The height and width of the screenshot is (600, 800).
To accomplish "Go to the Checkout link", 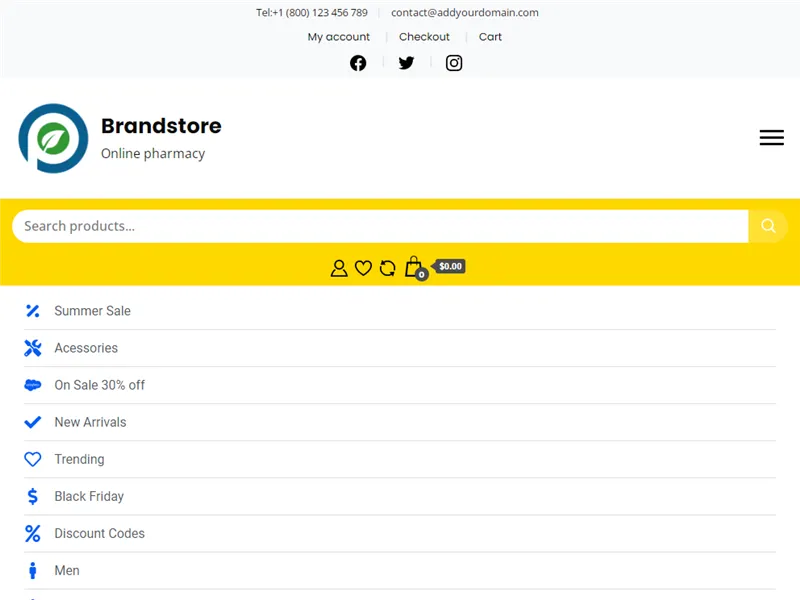I will [x=424, y=37].
